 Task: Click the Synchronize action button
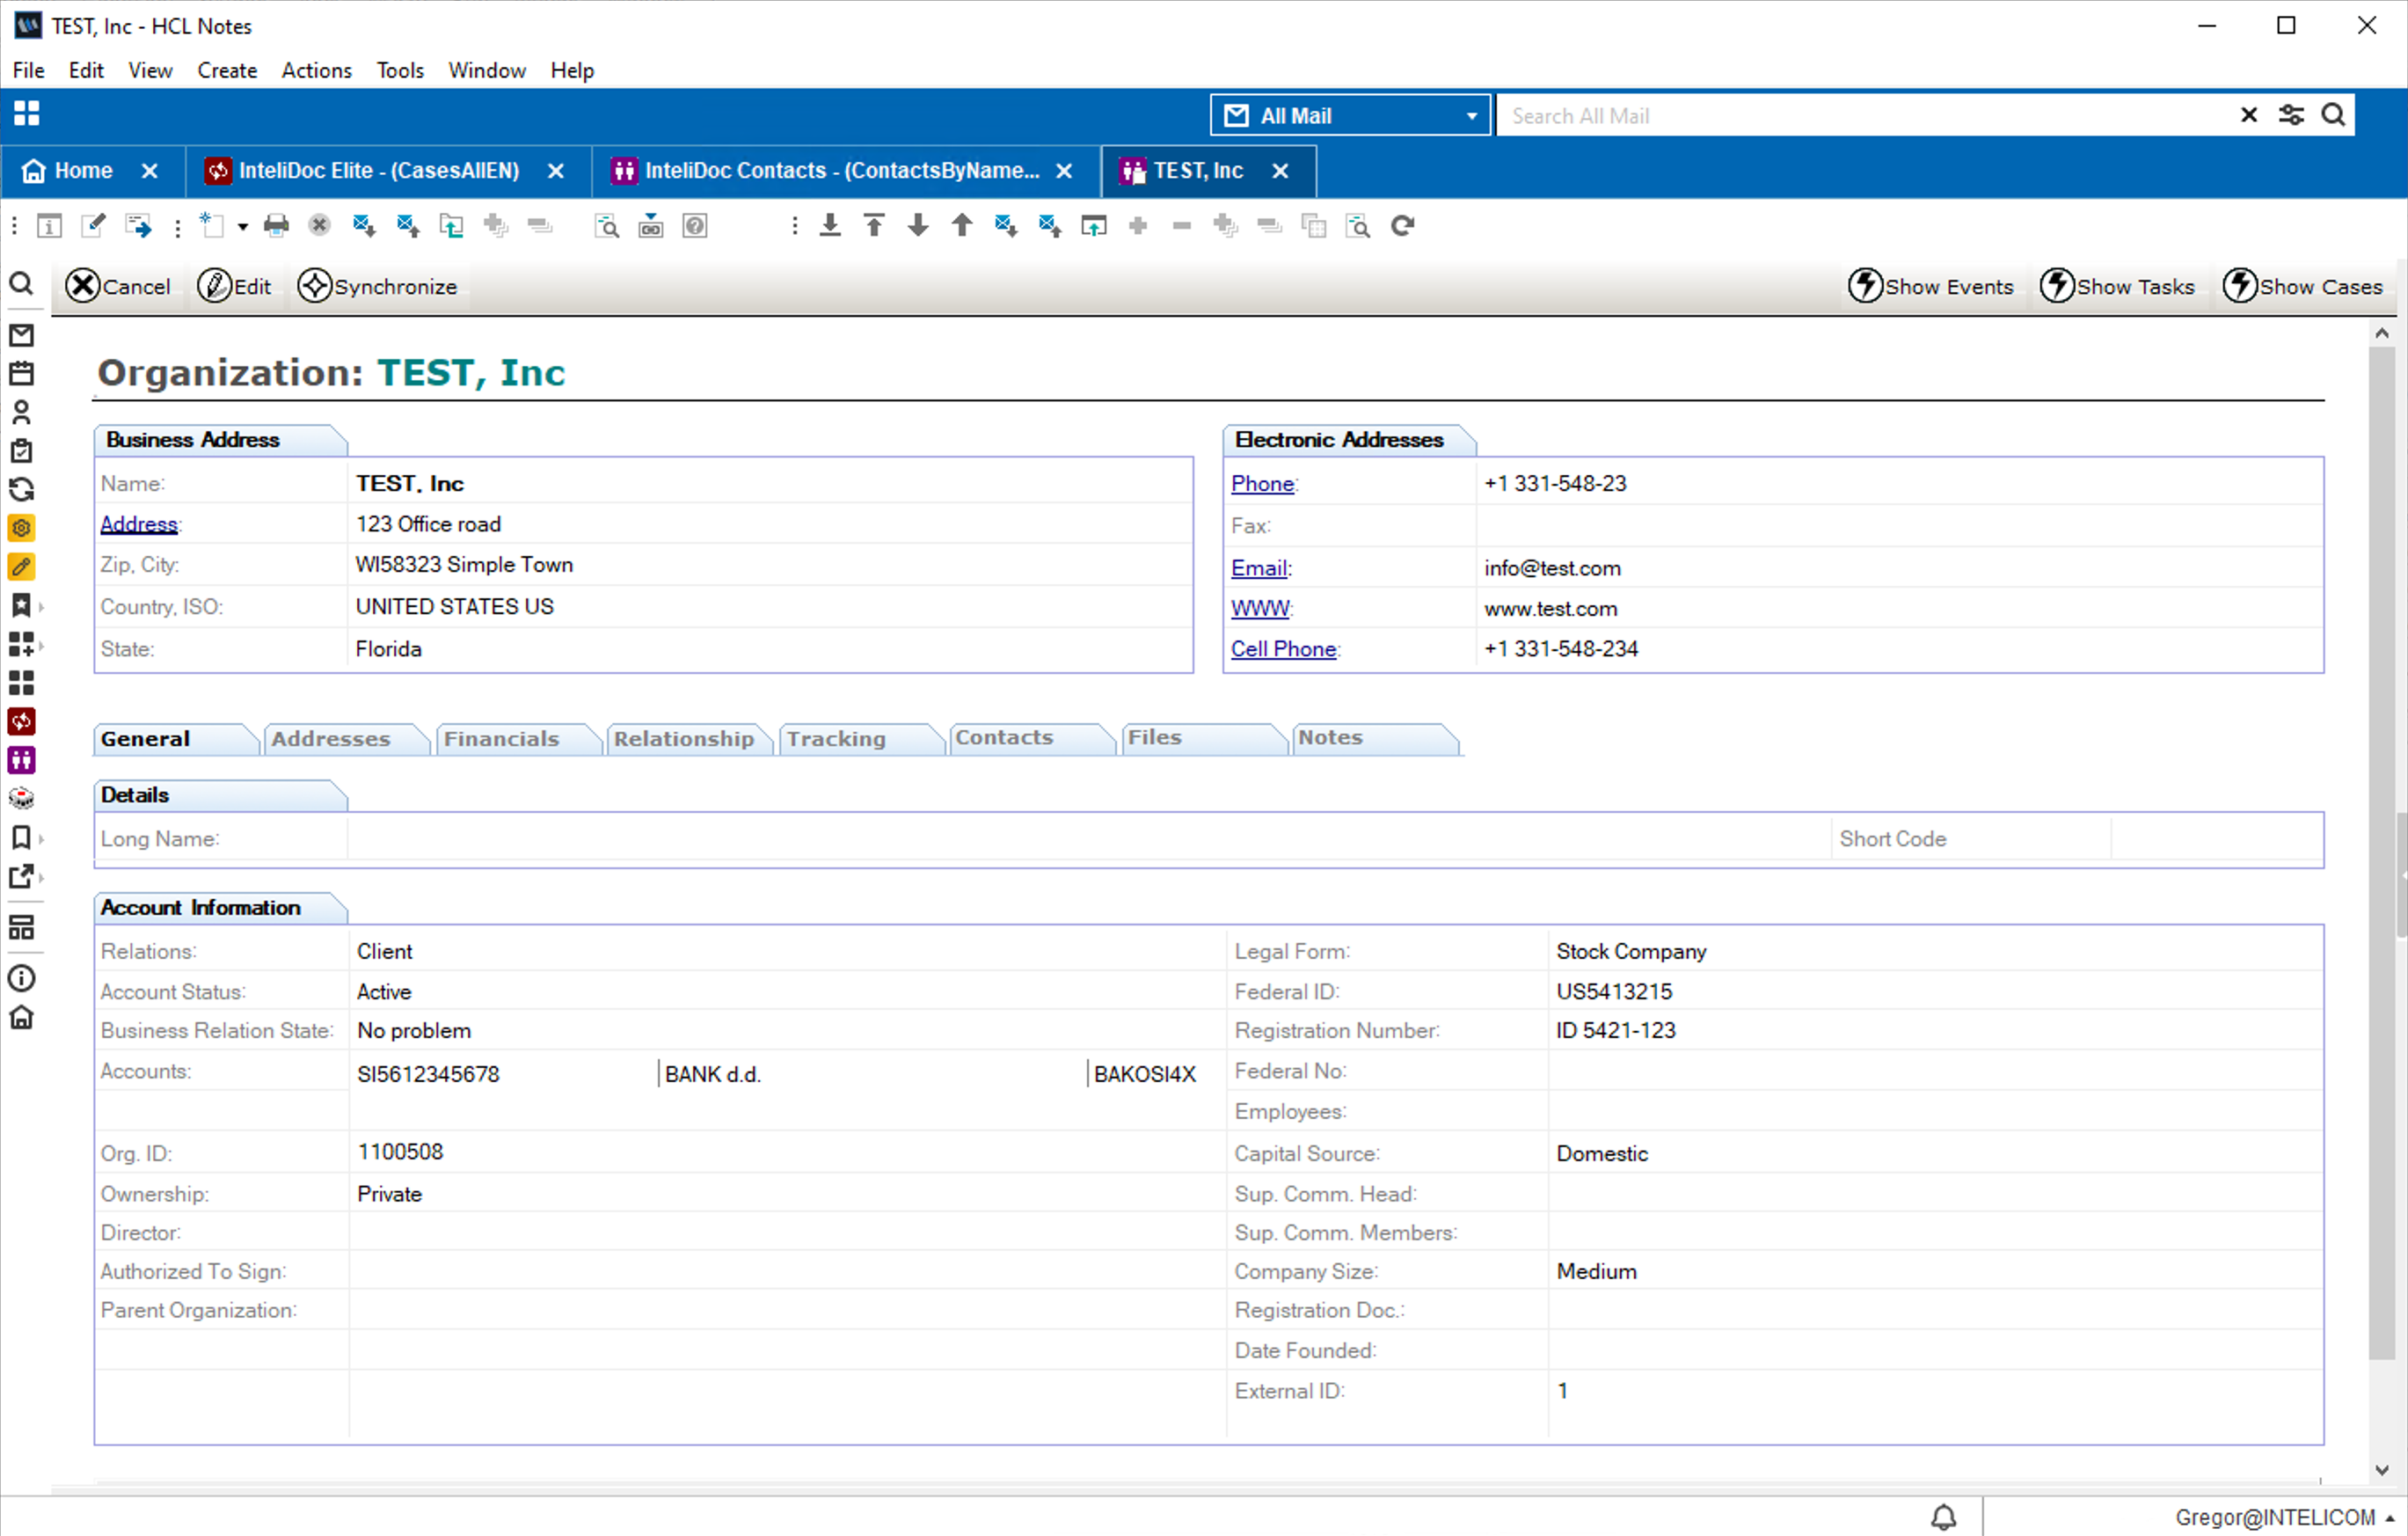(377, 286)
